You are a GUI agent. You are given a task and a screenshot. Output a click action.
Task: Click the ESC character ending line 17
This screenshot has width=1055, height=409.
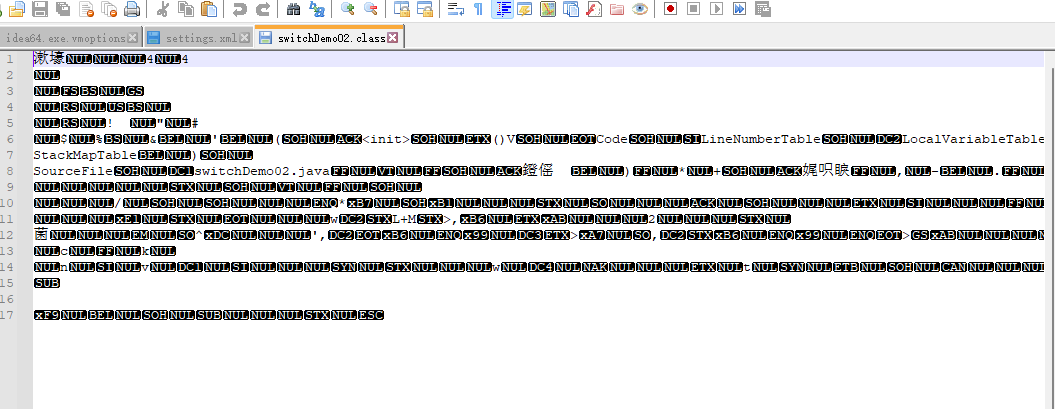(x=371, y=315)
